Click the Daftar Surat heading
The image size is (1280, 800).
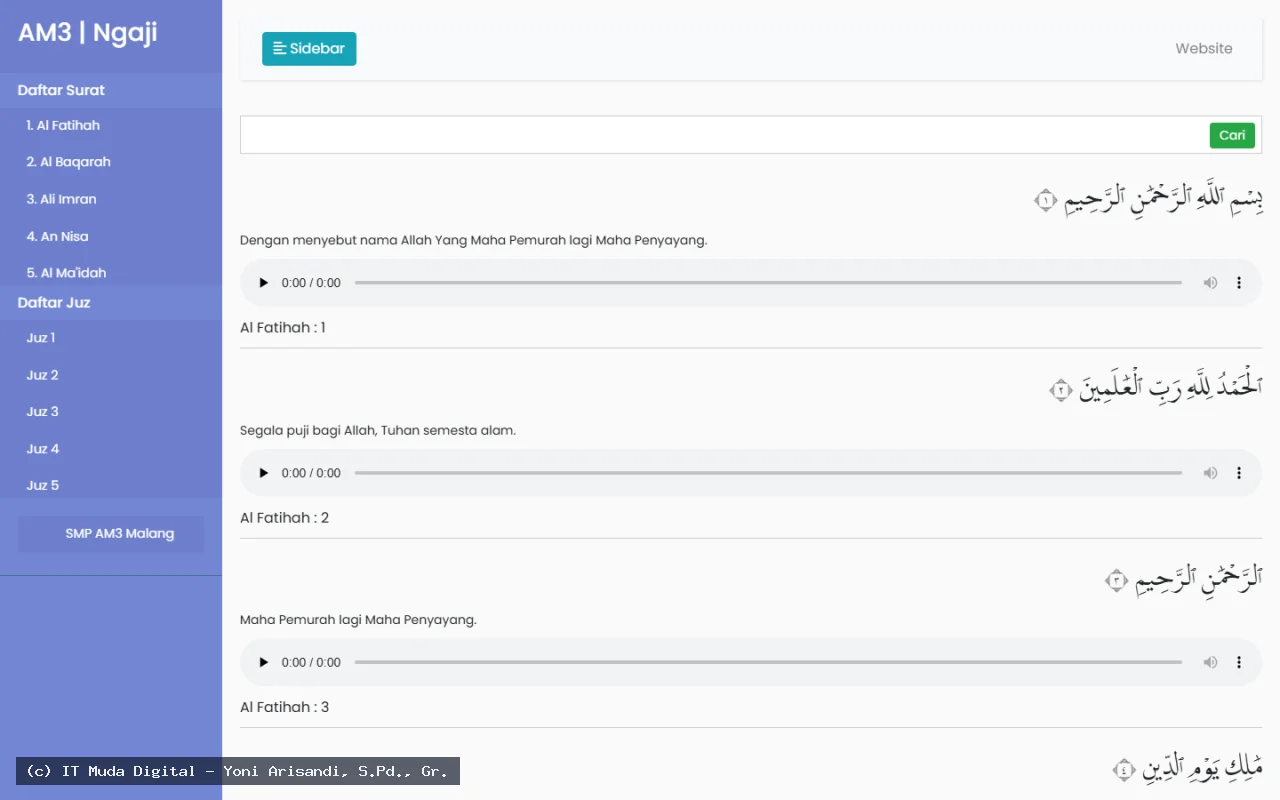click(61, 90)
